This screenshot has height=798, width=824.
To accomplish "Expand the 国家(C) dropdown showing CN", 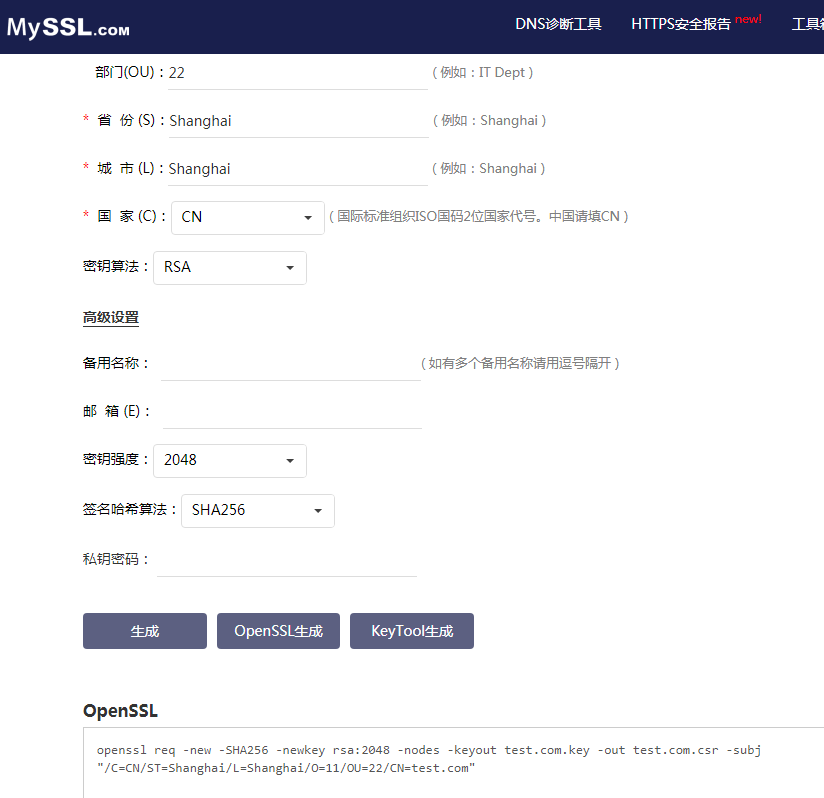I will click(x=248, y=217).
